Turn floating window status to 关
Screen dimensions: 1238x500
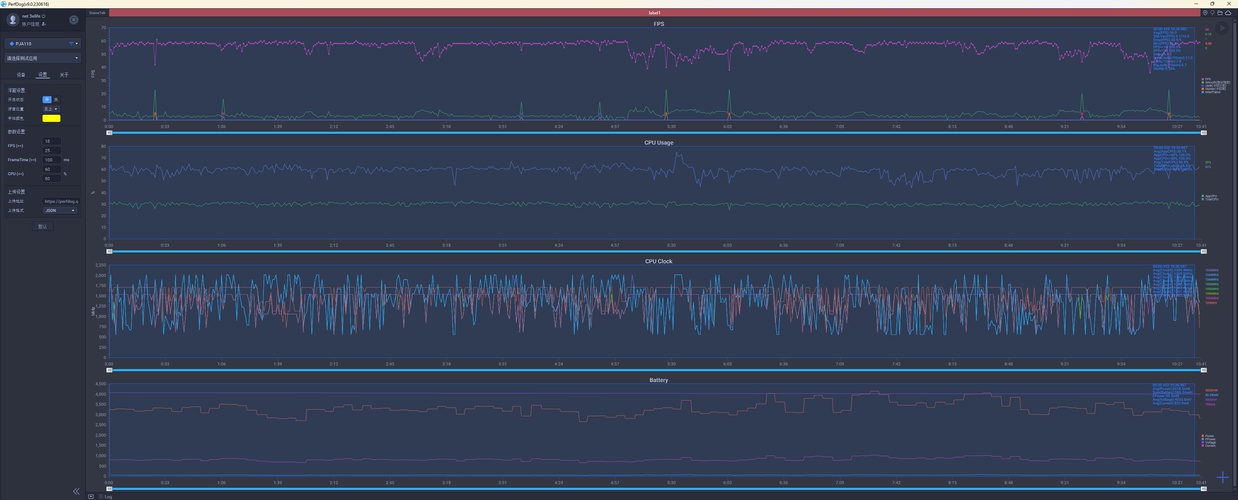tap(56, 100)
